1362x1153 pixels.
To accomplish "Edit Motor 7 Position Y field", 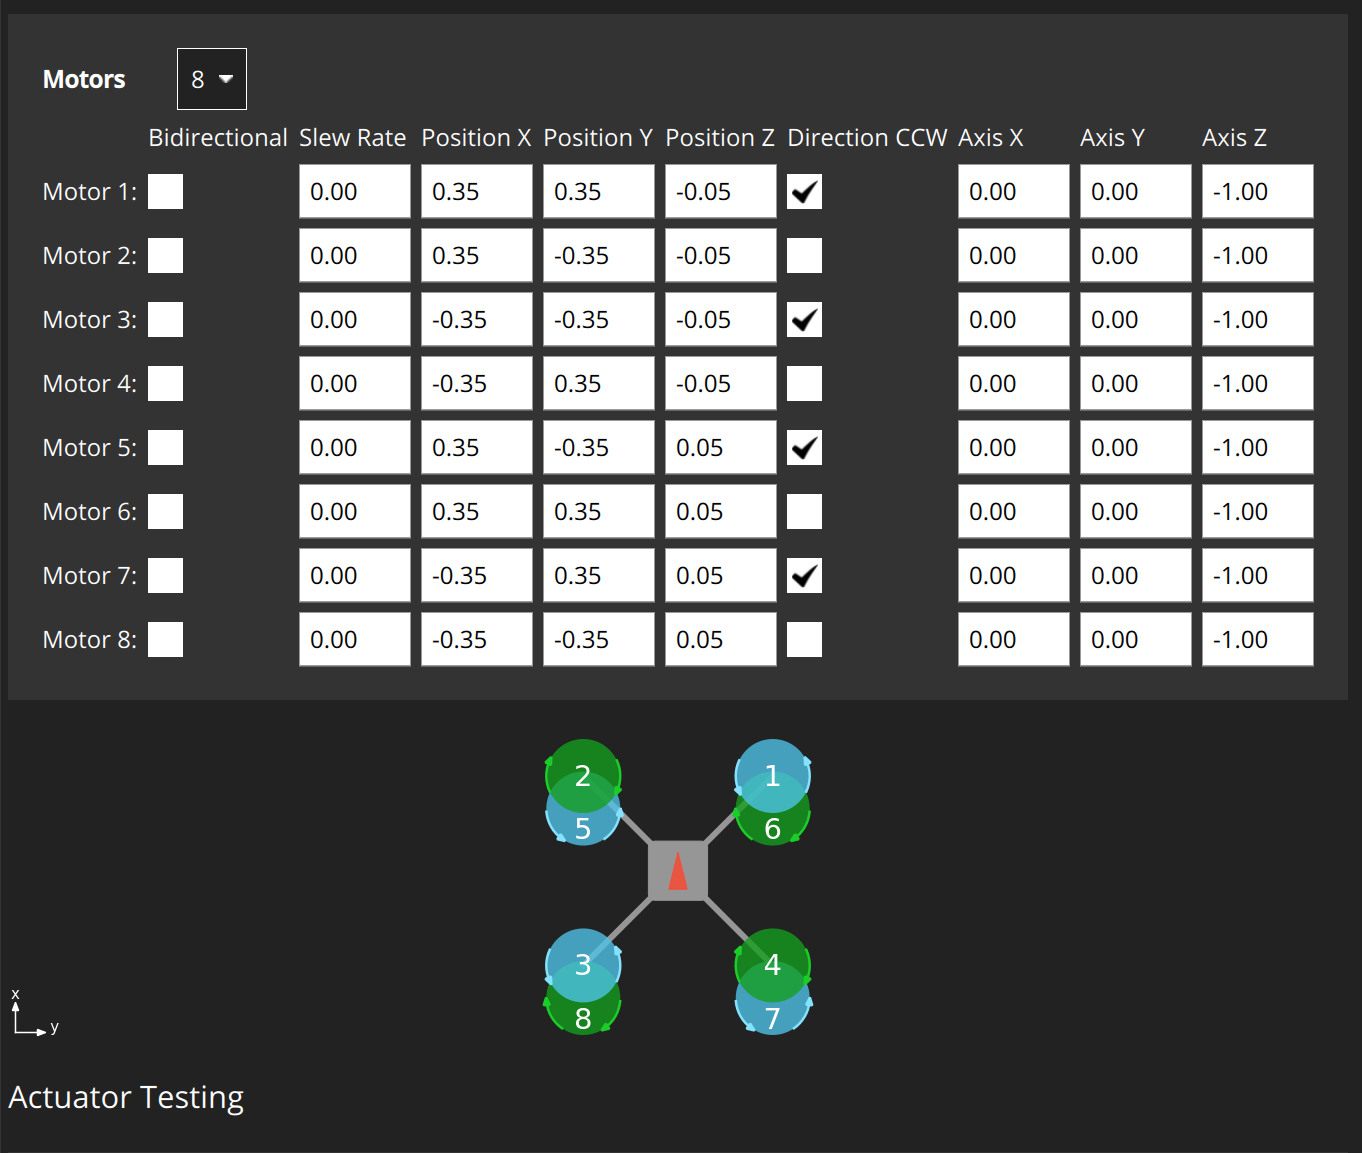I will (x=599, y=575).
